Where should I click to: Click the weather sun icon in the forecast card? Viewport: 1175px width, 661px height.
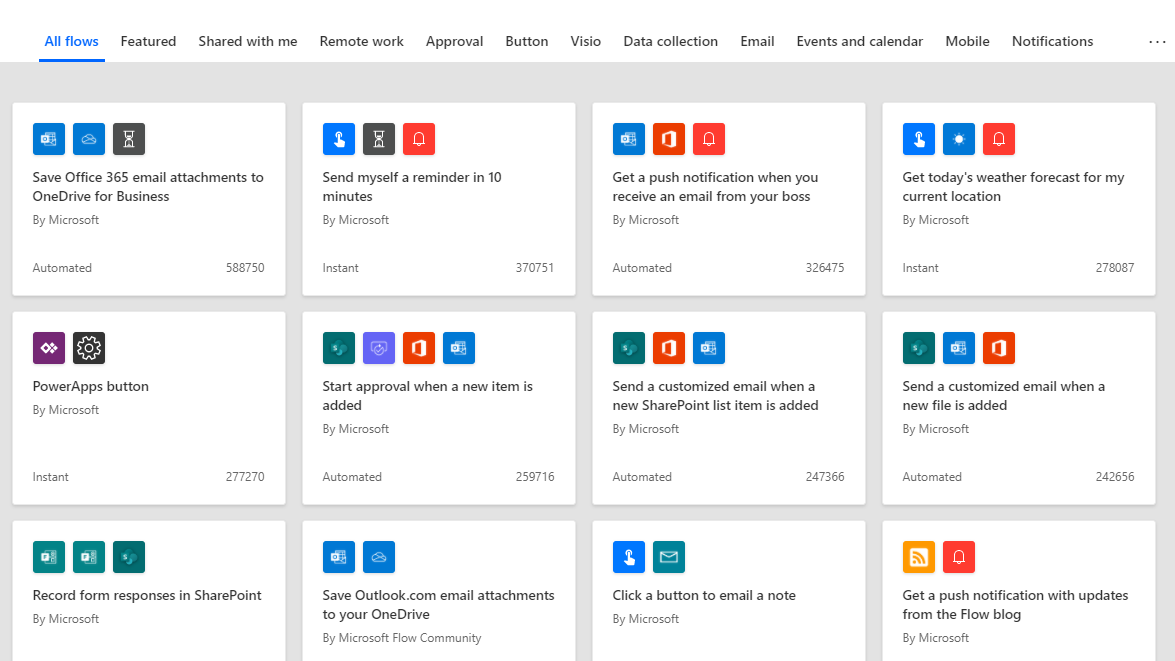pyautogui.click(x=959, y=139)
